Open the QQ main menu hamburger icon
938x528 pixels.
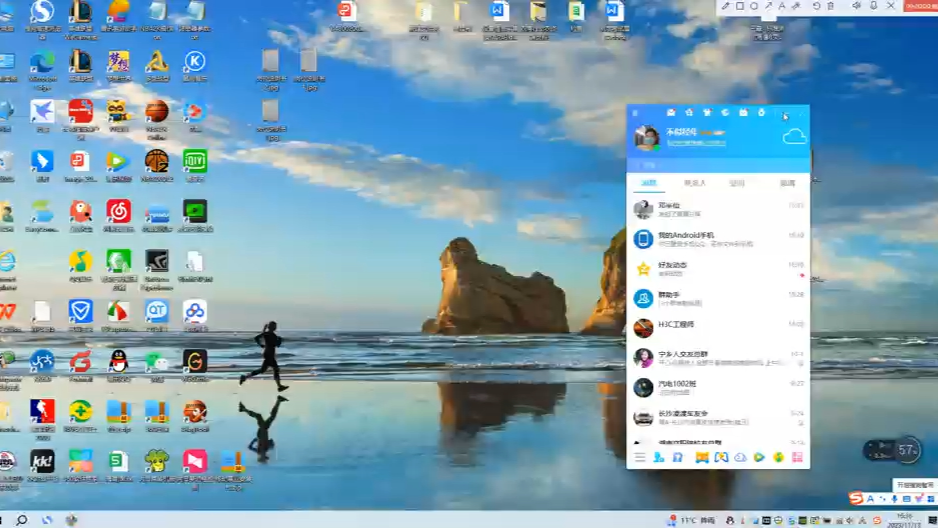tap(640, 457)
